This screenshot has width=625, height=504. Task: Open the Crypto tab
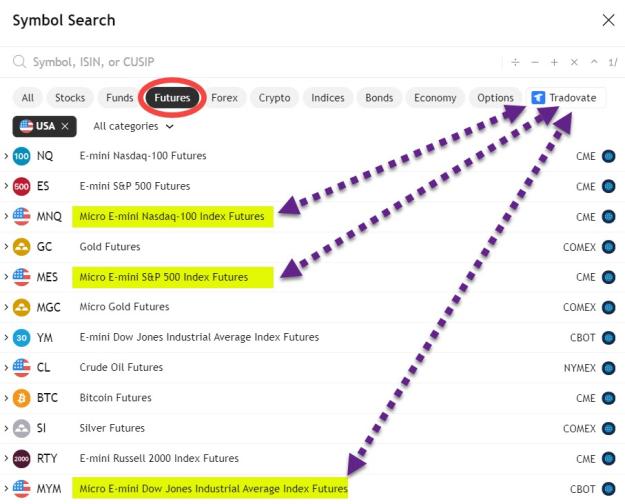274,98
